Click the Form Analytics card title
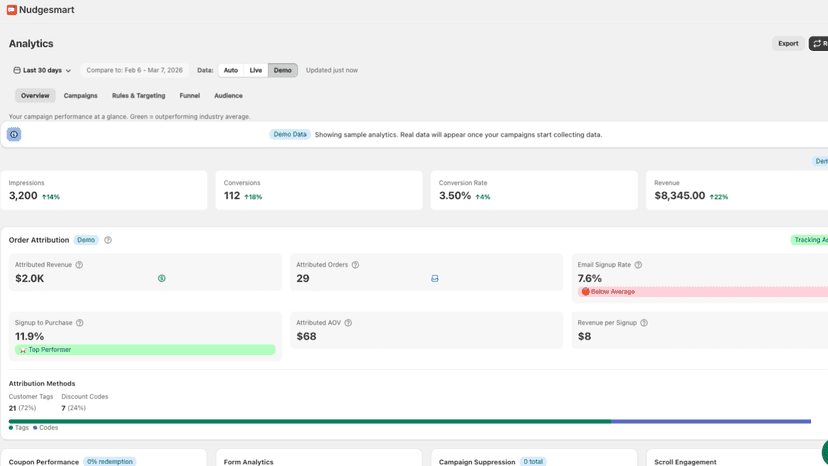 pyautogui.click(x=248, y=462)
